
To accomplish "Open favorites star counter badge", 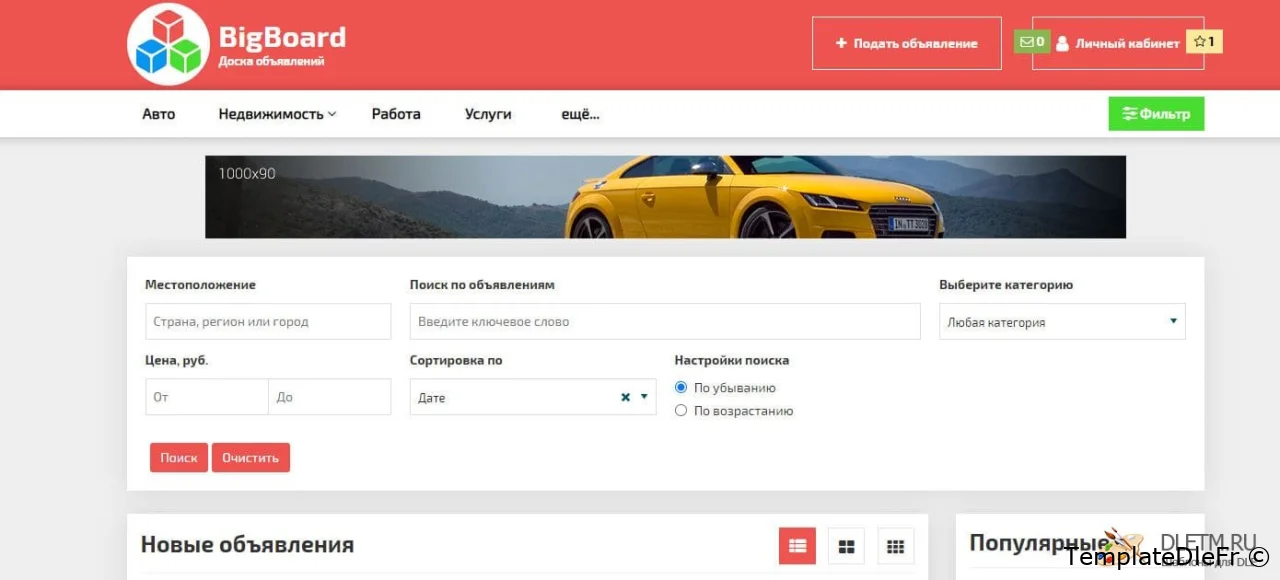I will click(1204, 42).
